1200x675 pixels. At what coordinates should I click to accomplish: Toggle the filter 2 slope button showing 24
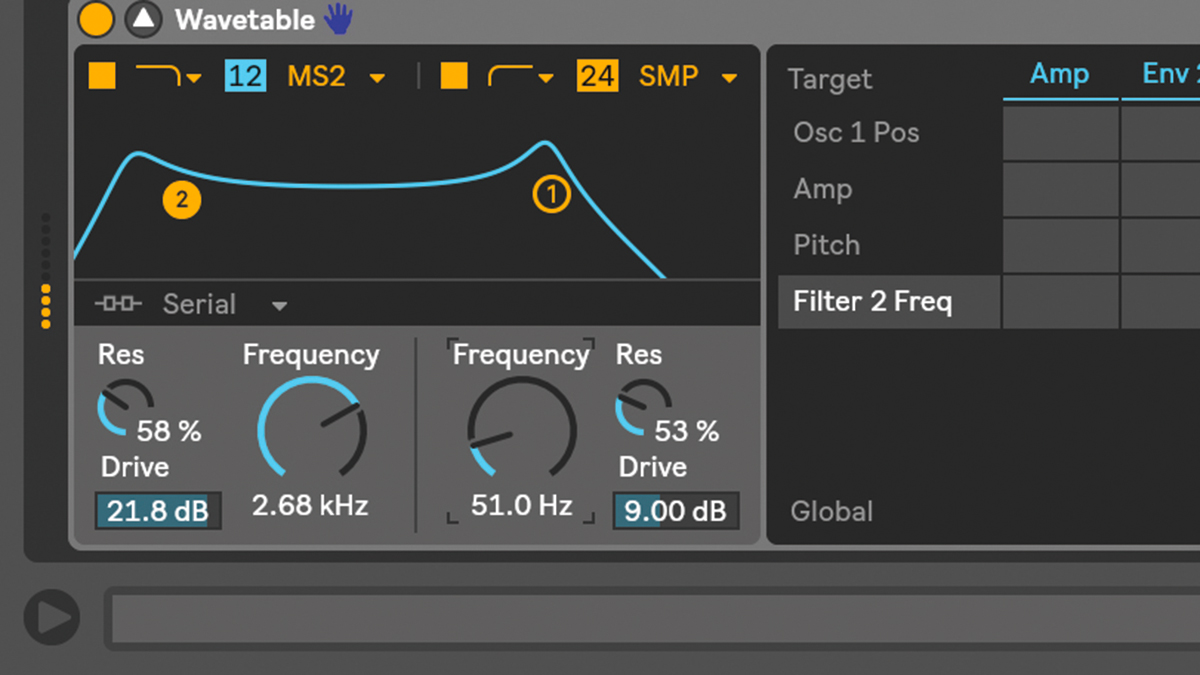597,76
